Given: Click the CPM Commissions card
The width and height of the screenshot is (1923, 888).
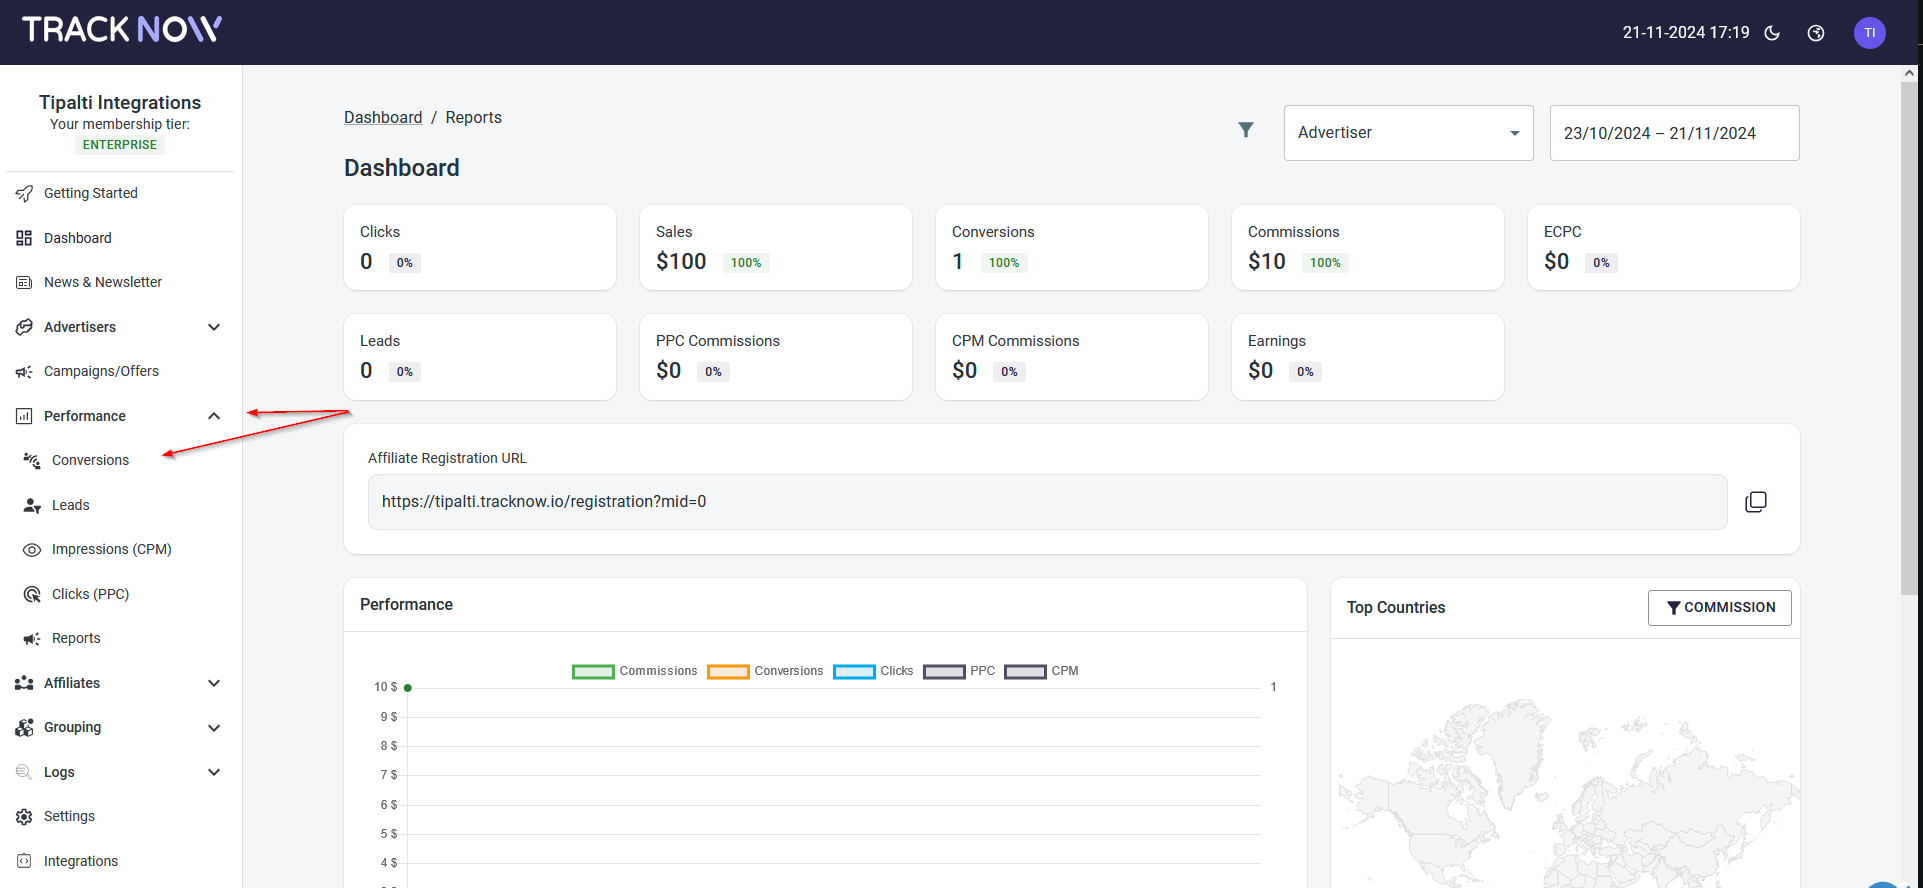Looking at the screenshot, I should 1071,357.
